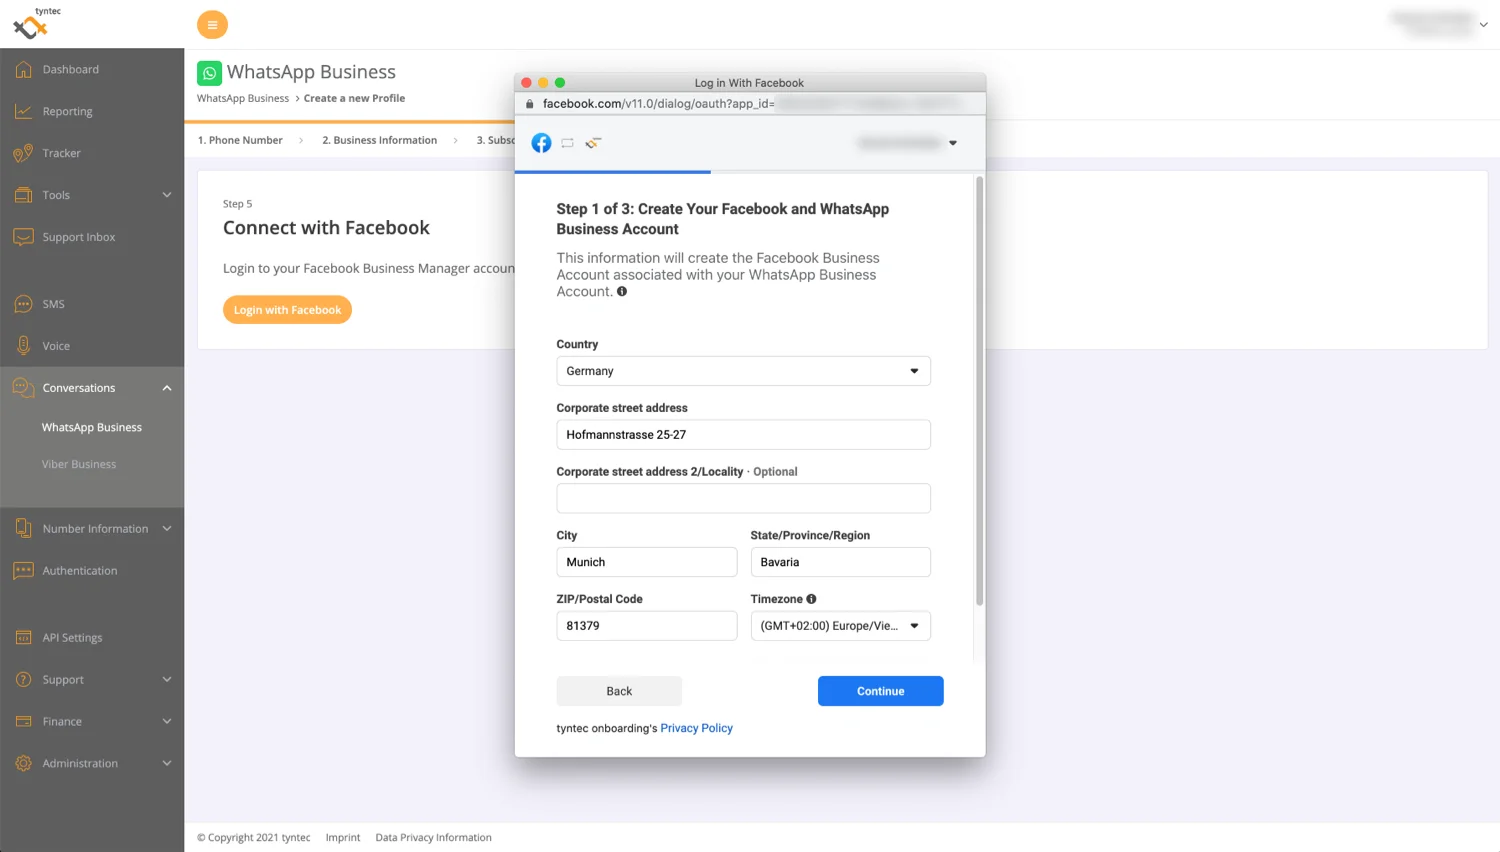Expand the Finance submenu chevron
Viewport: 1500px width, 852px height.
click(x=167, y=722)
